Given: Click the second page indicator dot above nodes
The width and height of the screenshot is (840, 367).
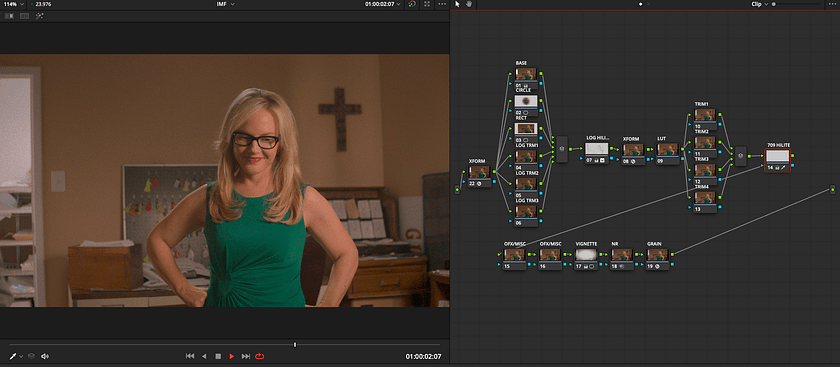Looking at the screenshot, I should click(x=648, y=4).
